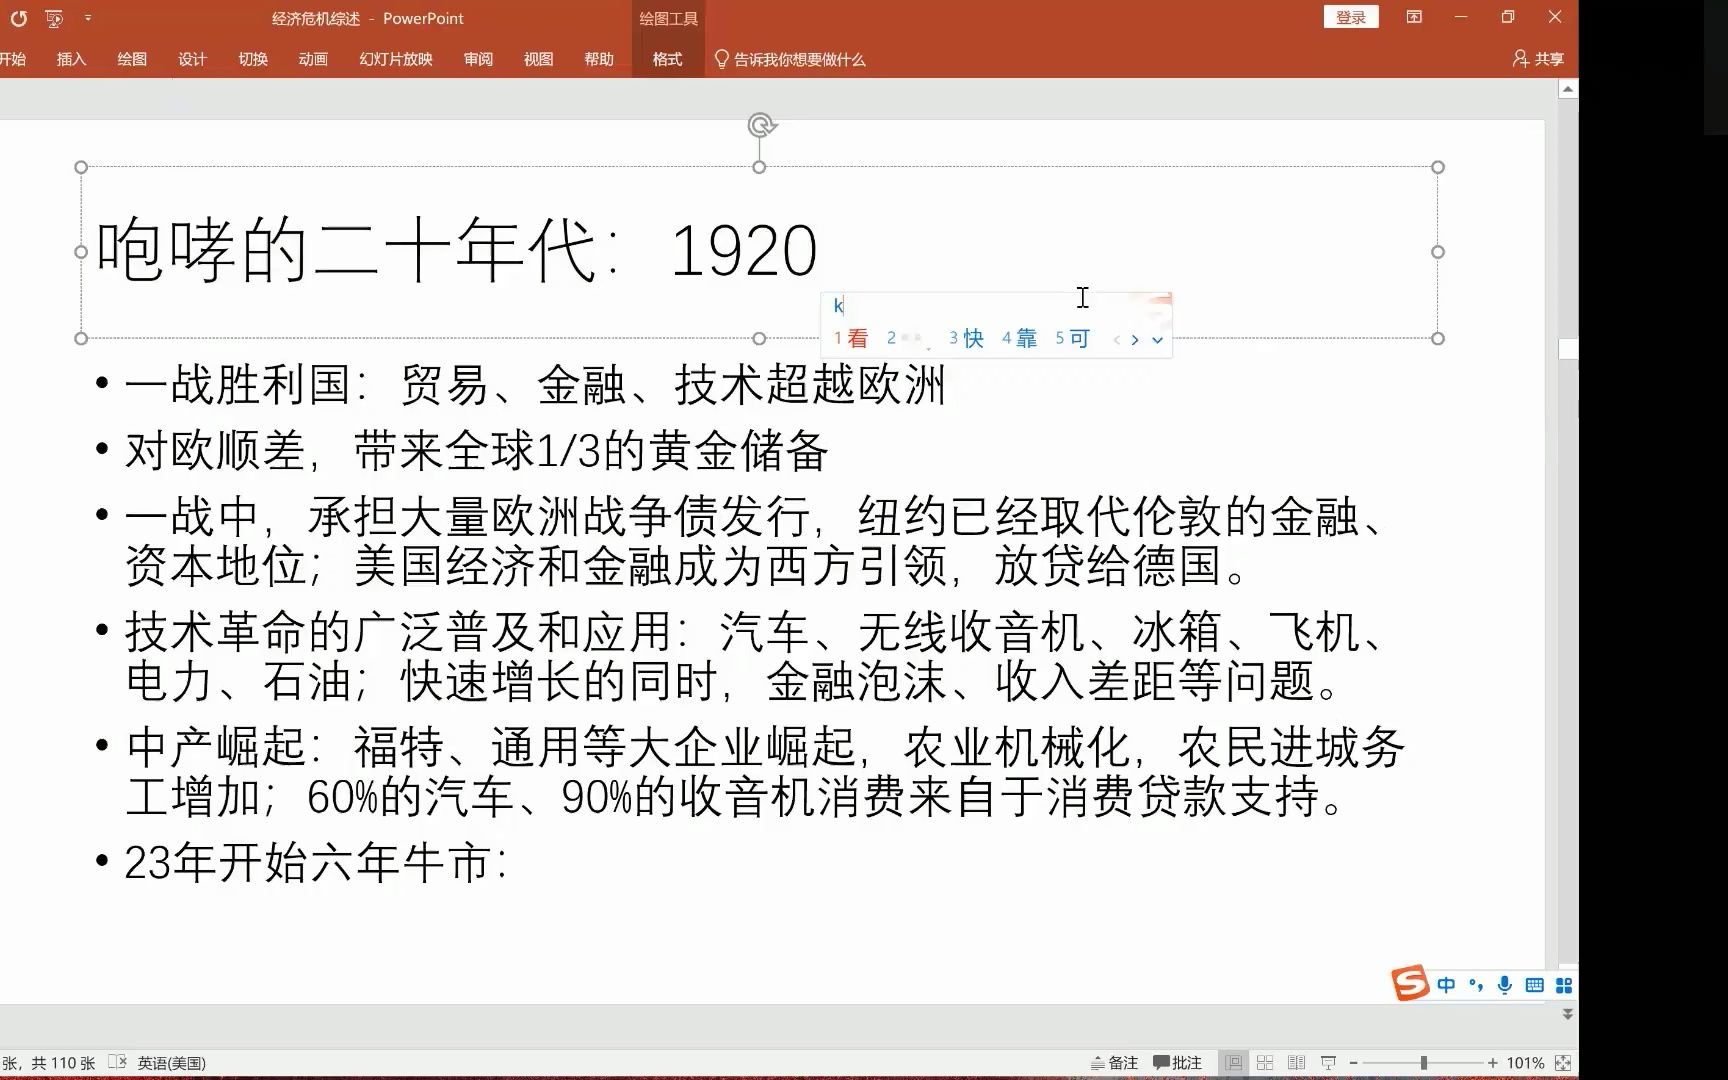Click the spell check icon in status bar

point(117,1062)
